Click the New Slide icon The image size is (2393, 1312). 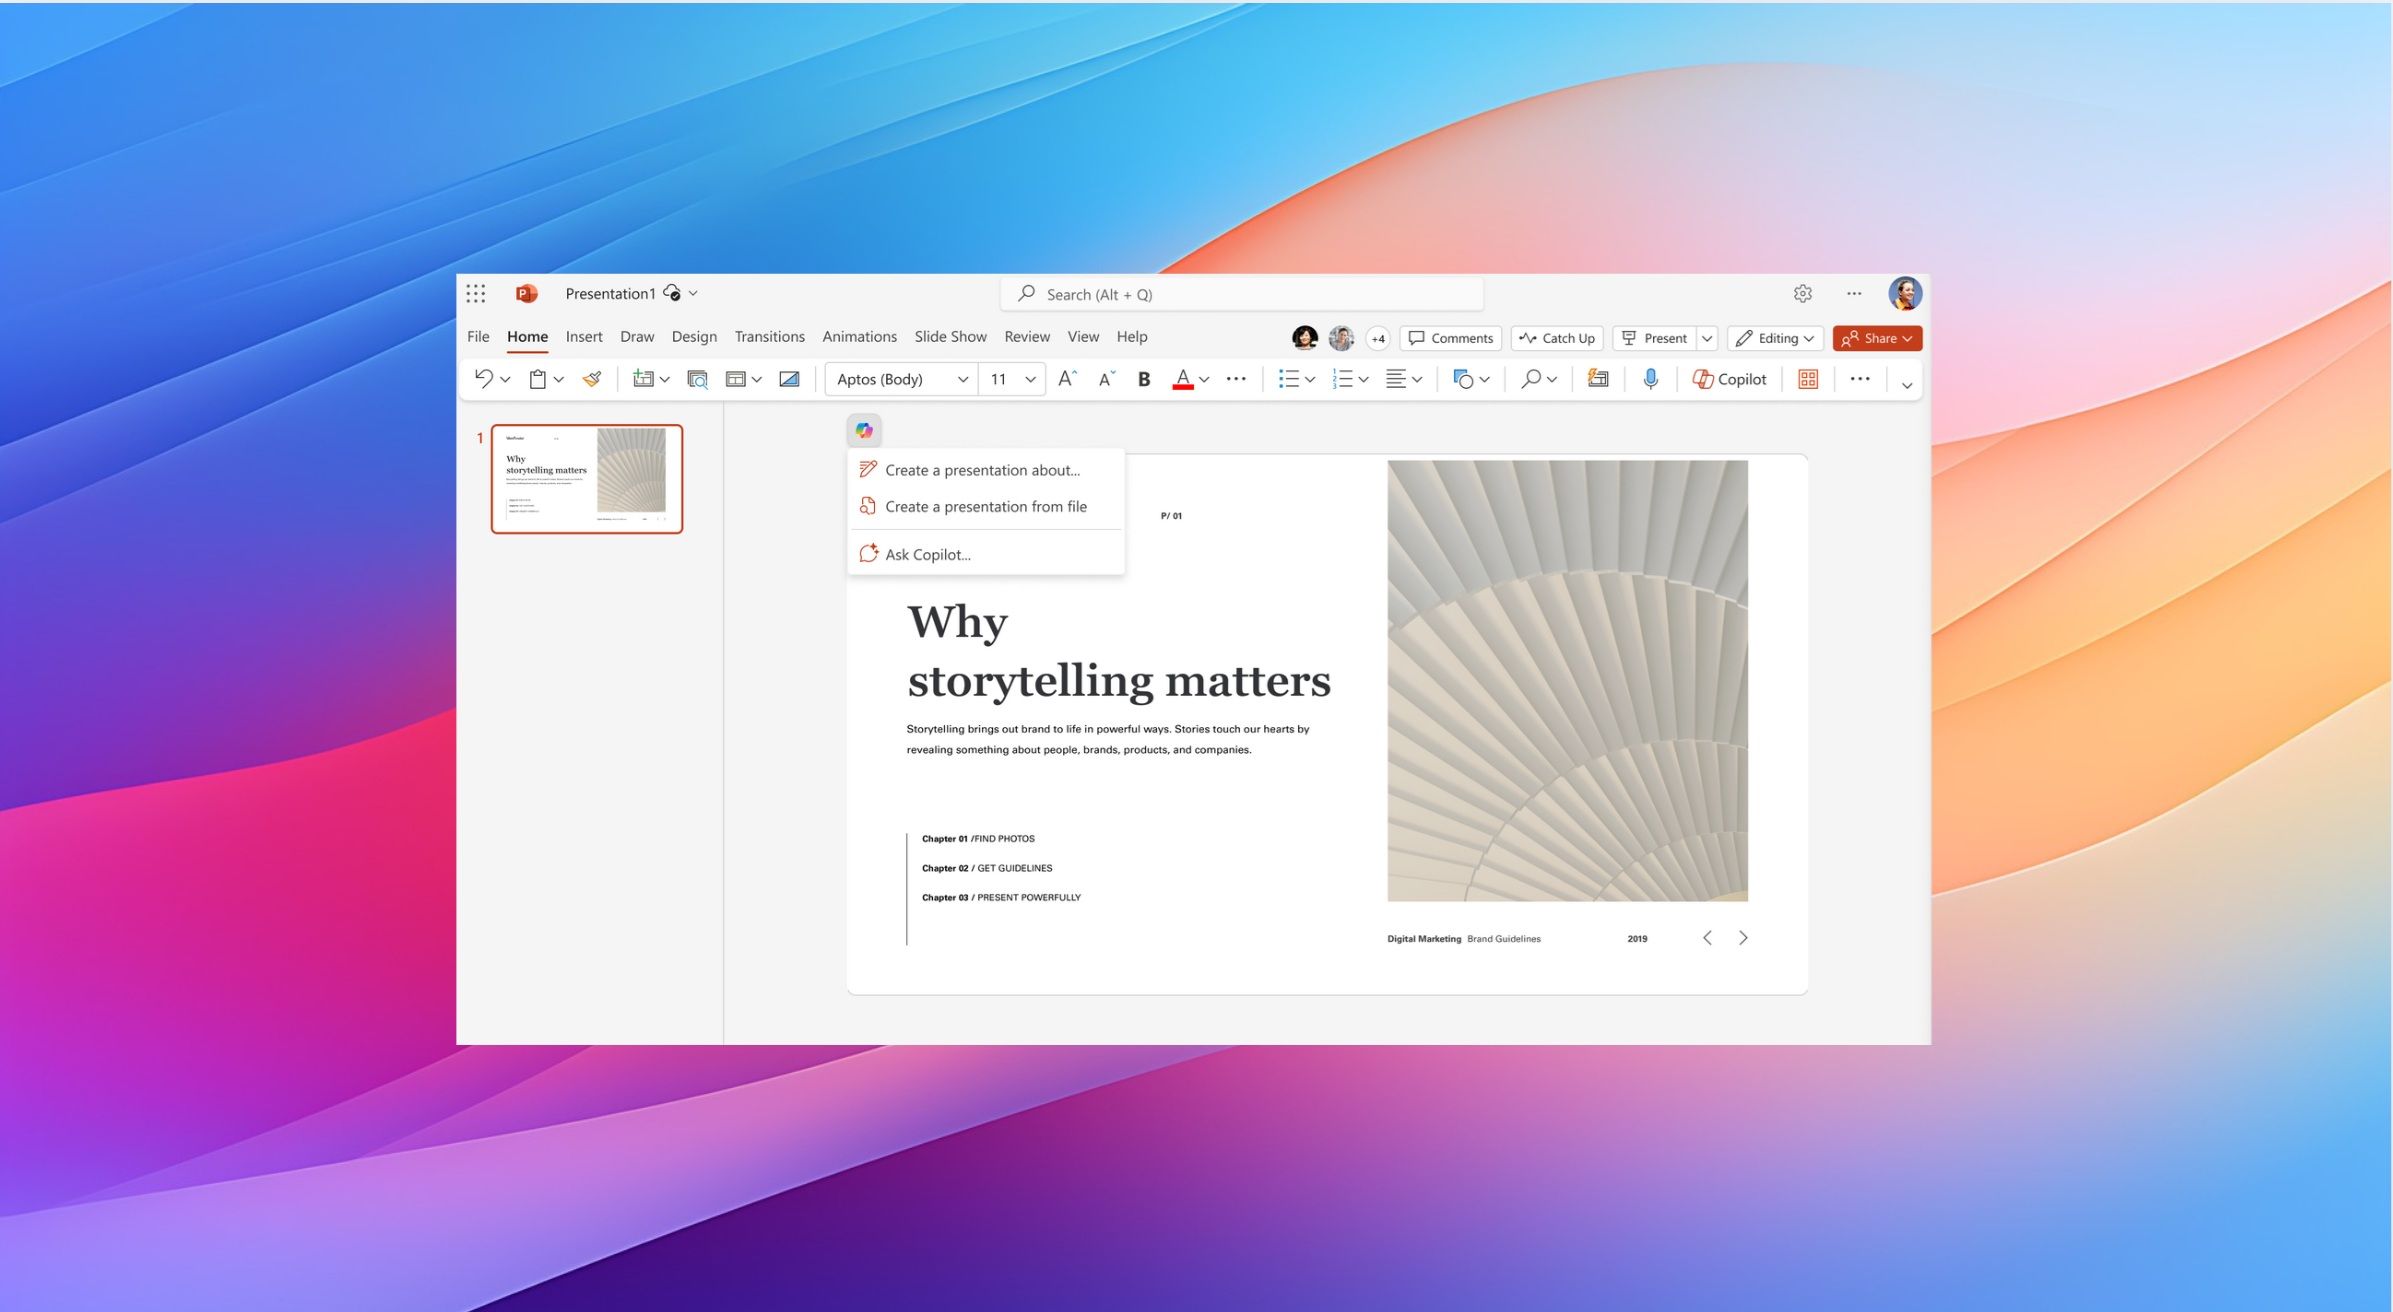(x=643, y=378)
